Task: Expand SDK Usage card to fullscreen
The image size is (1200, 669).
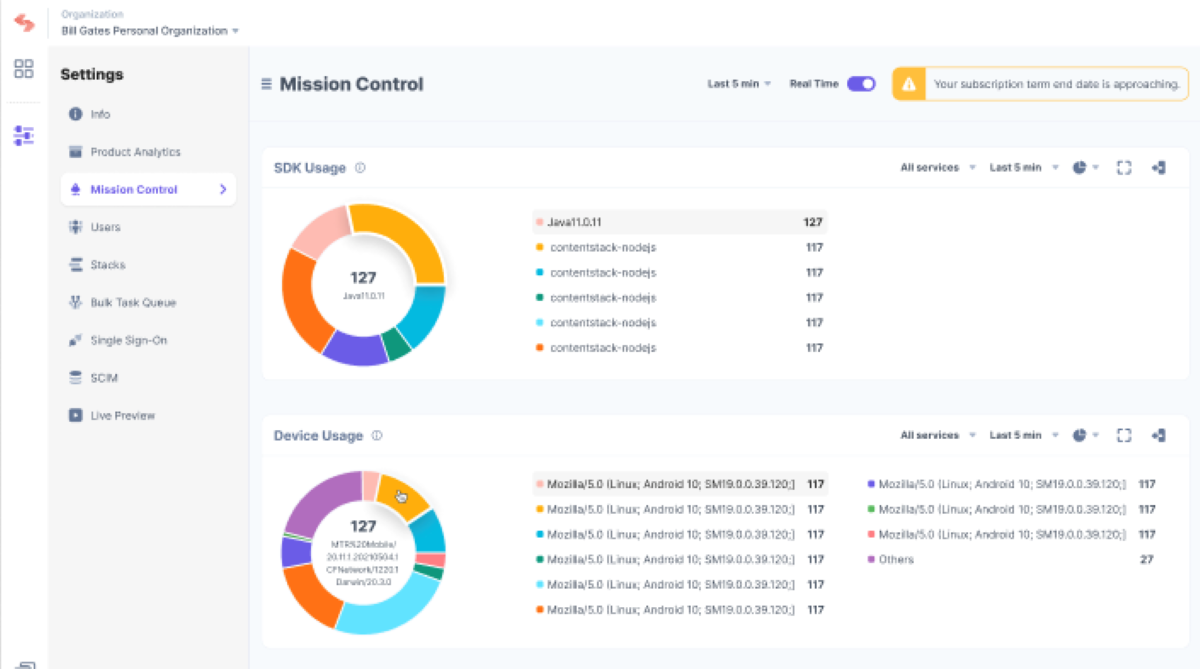Action: tap(1124, 168)
